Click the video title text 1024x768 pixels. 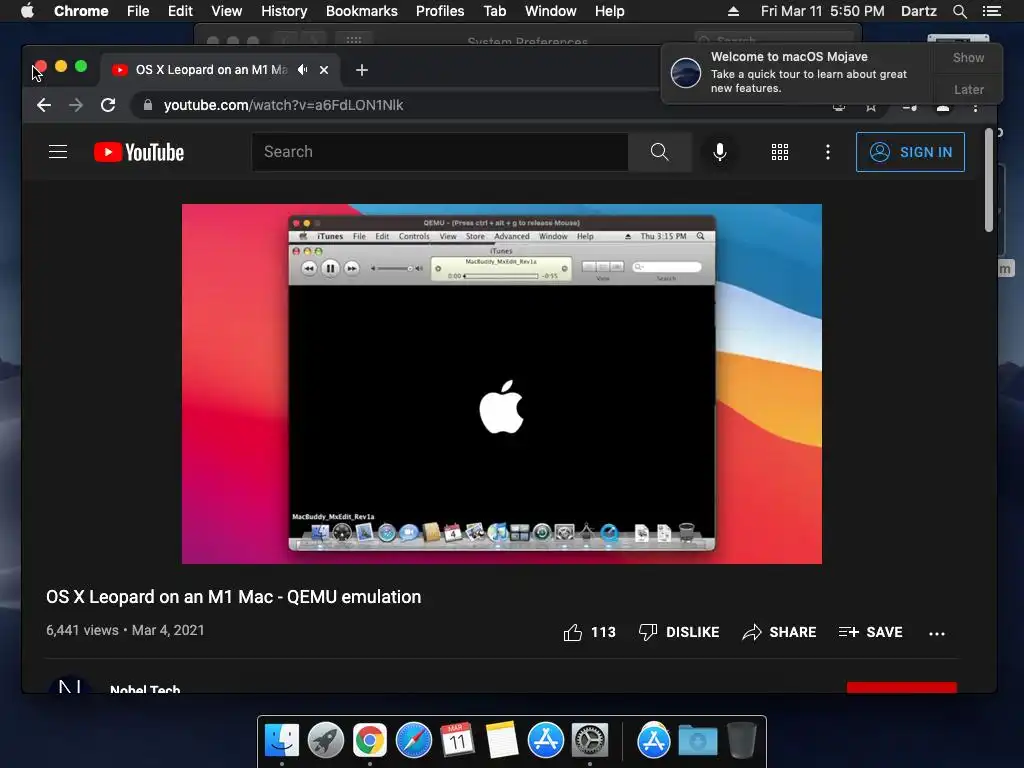(234, 597)
